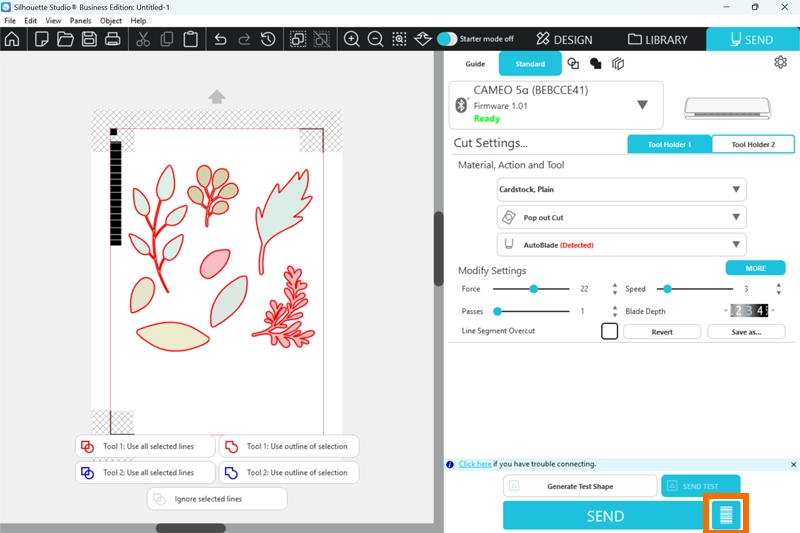Undo the last action
The image size is (800, 533).
click(221, 40)
